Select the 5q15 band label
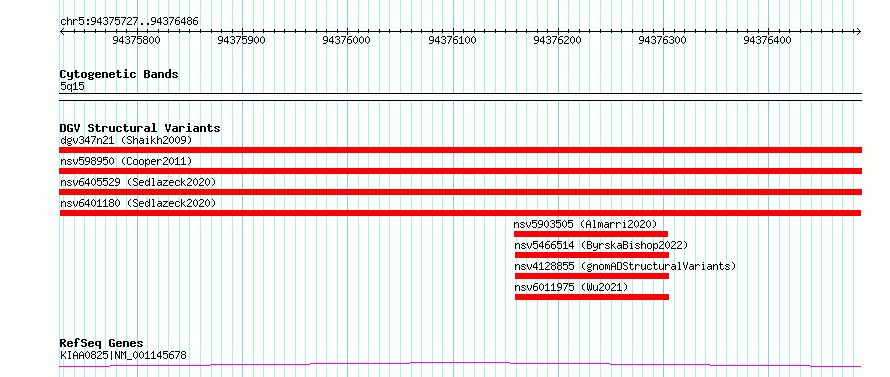Viewport: 890px width, 377px height. click(x=73, y=86)
